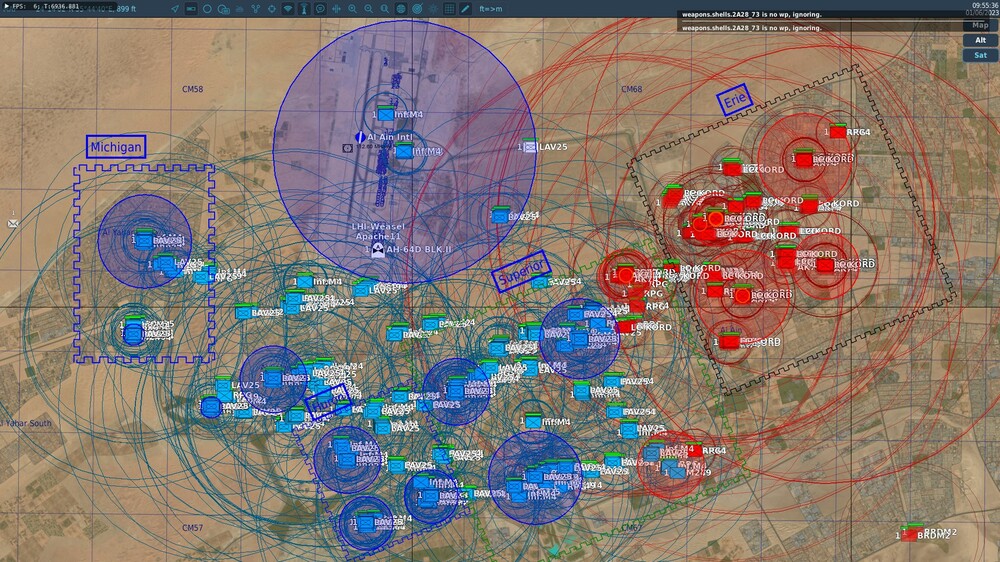Click the dimmed sun brightness icon
Image resolution: width=1000 pixels, height=562 pixels.
coord(433,9)
